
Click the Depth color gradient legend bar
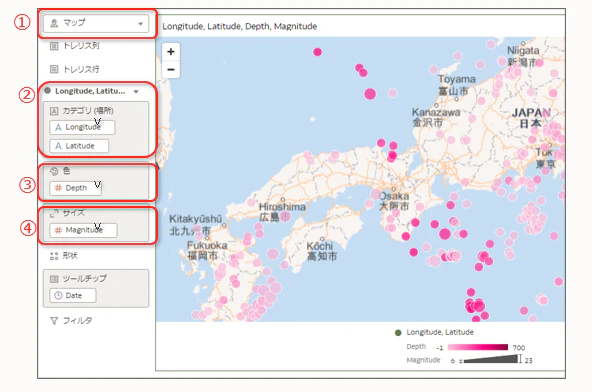[x=478, y=347]
